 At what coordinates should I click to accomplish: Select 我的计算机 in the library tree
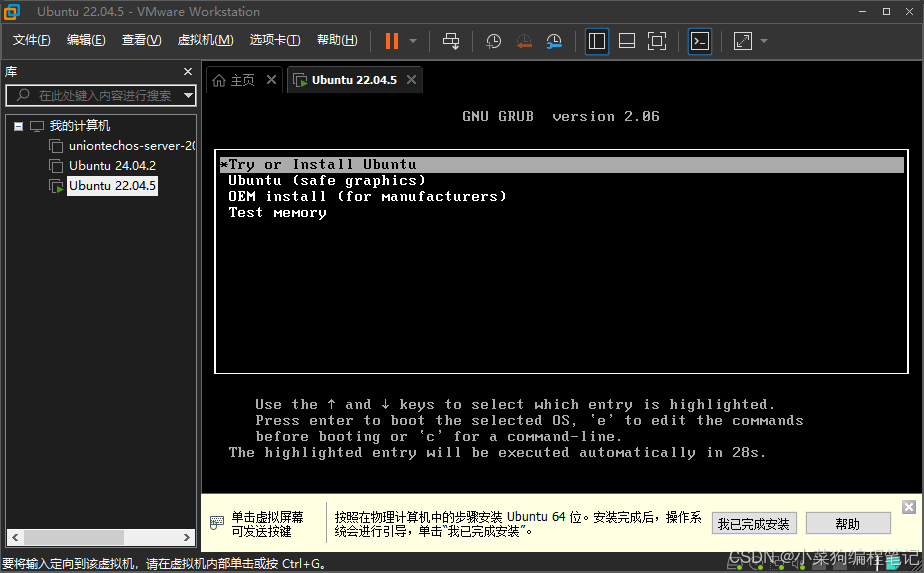80,126
